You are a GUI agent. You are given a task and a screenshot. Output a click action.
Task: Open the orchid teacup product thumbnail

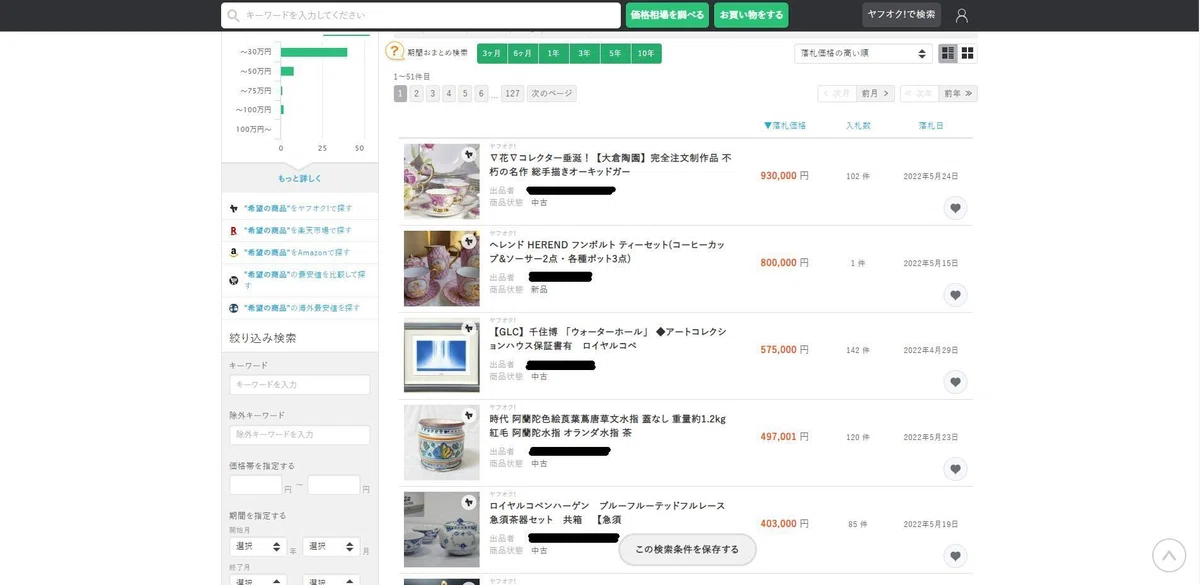point(442,181)
